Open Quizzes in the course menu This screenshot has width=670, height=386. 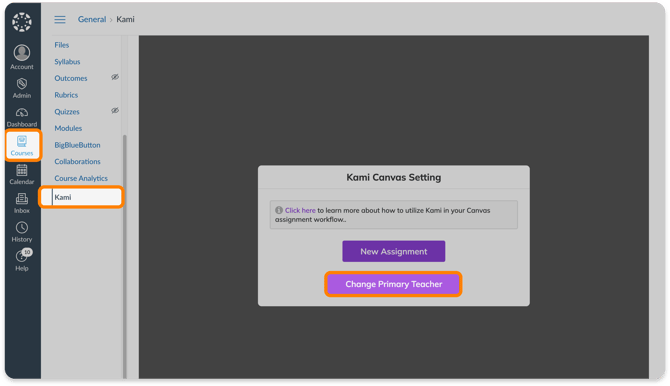[67, 112]
